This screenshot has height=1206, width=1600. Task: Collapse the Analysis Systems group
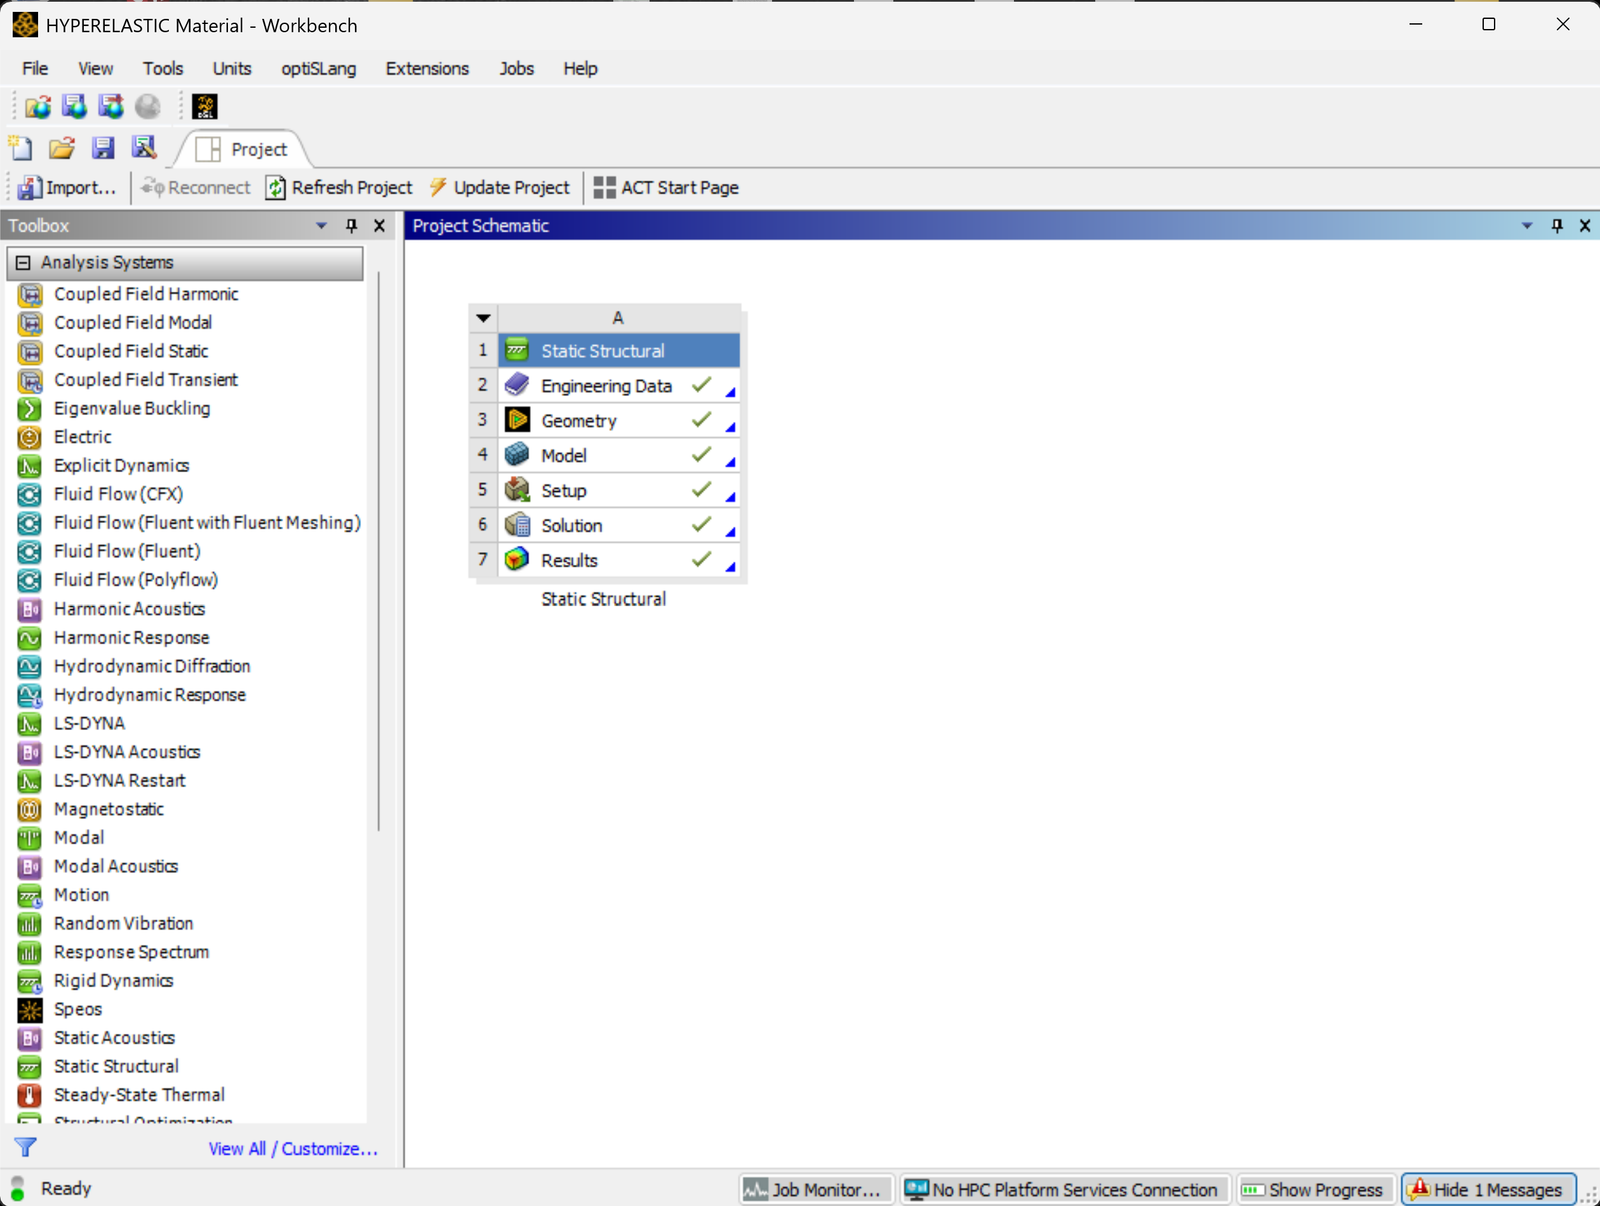click(x=23, y=263)
